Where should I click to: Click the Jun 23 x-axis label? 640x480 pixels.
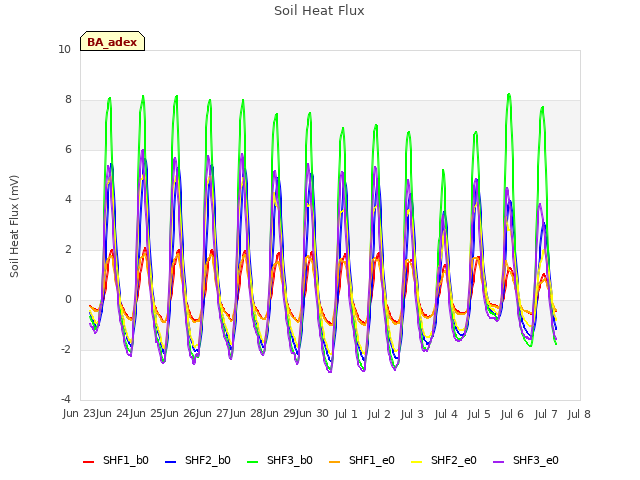(x=80, y=414)
